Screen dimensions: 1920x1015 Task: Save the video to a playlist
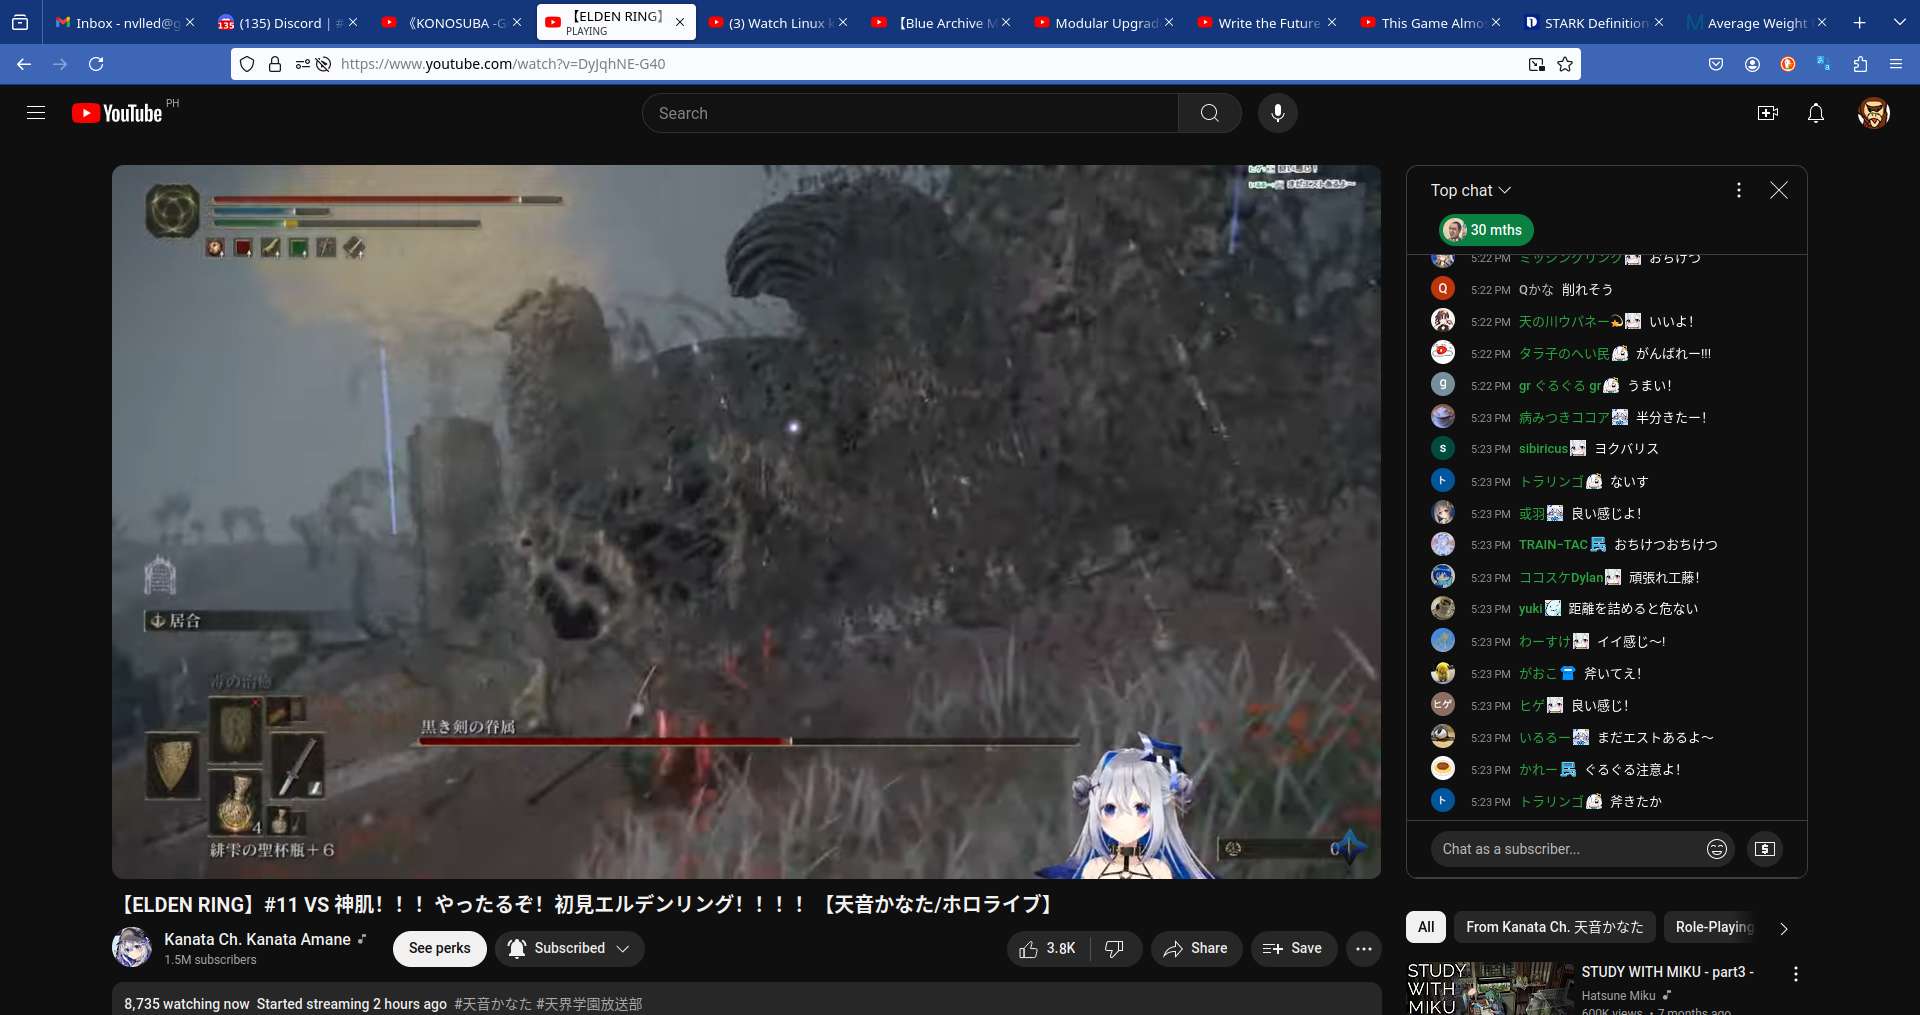click(1293, 949)
